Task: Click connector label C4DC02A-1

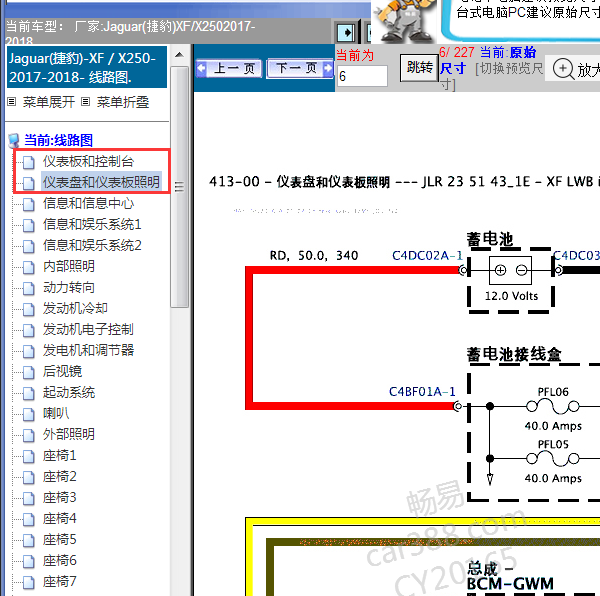Action: click(x=427, y=255)
